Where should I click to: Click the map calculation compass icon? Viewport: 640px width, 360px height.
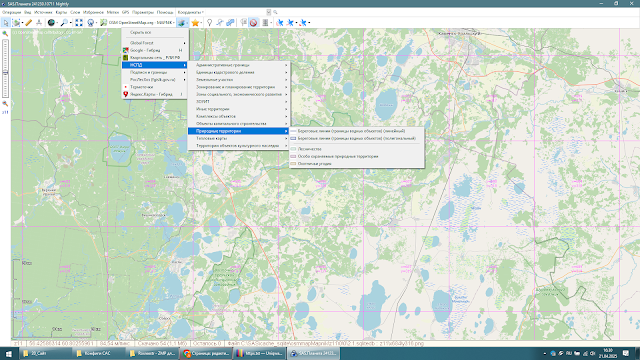[39, 23]
